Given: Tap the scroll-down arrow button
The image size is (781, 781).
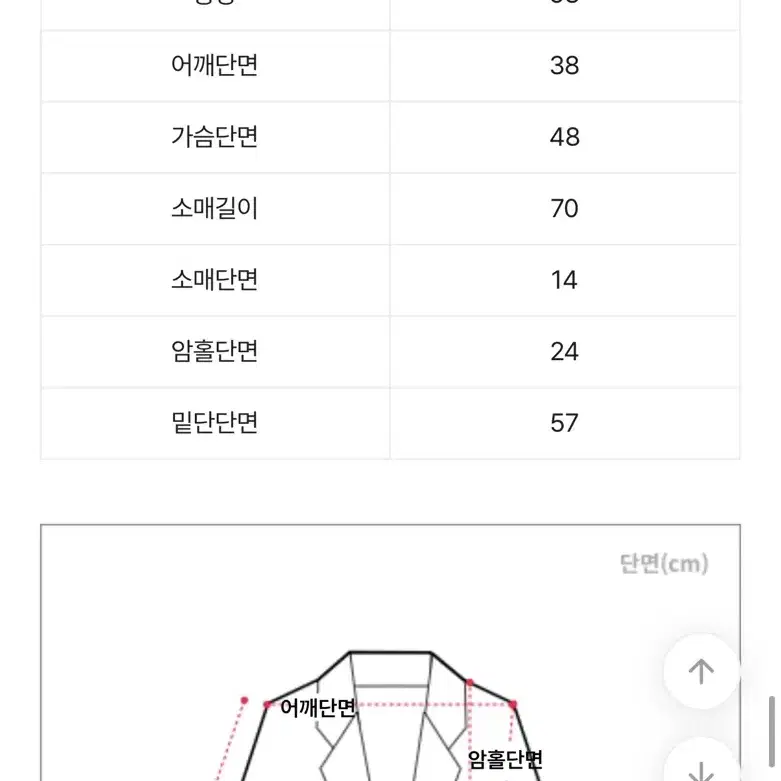Looking at the screenshot, I should coord(701,762).
